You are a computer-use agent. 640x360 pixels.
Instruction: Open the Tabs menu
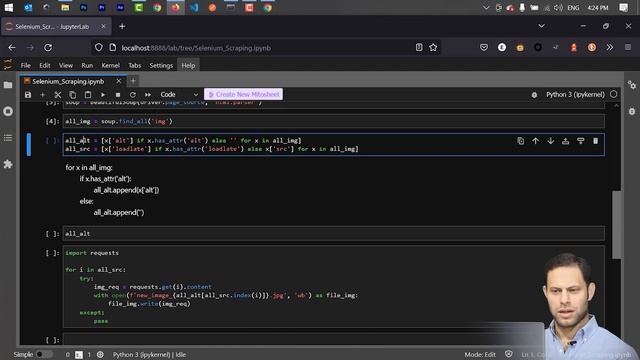[134, 65]
